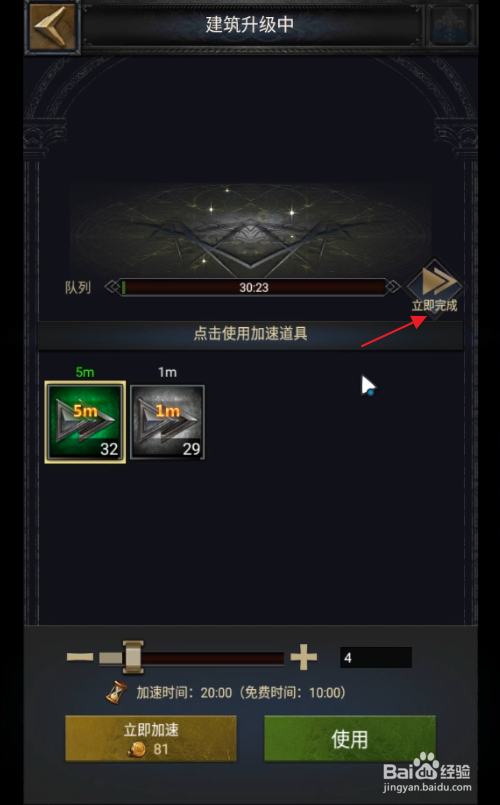This screenshot has height=805, width=500.
Task: Click the green 使用 button
Action: [x=350, y=738]
